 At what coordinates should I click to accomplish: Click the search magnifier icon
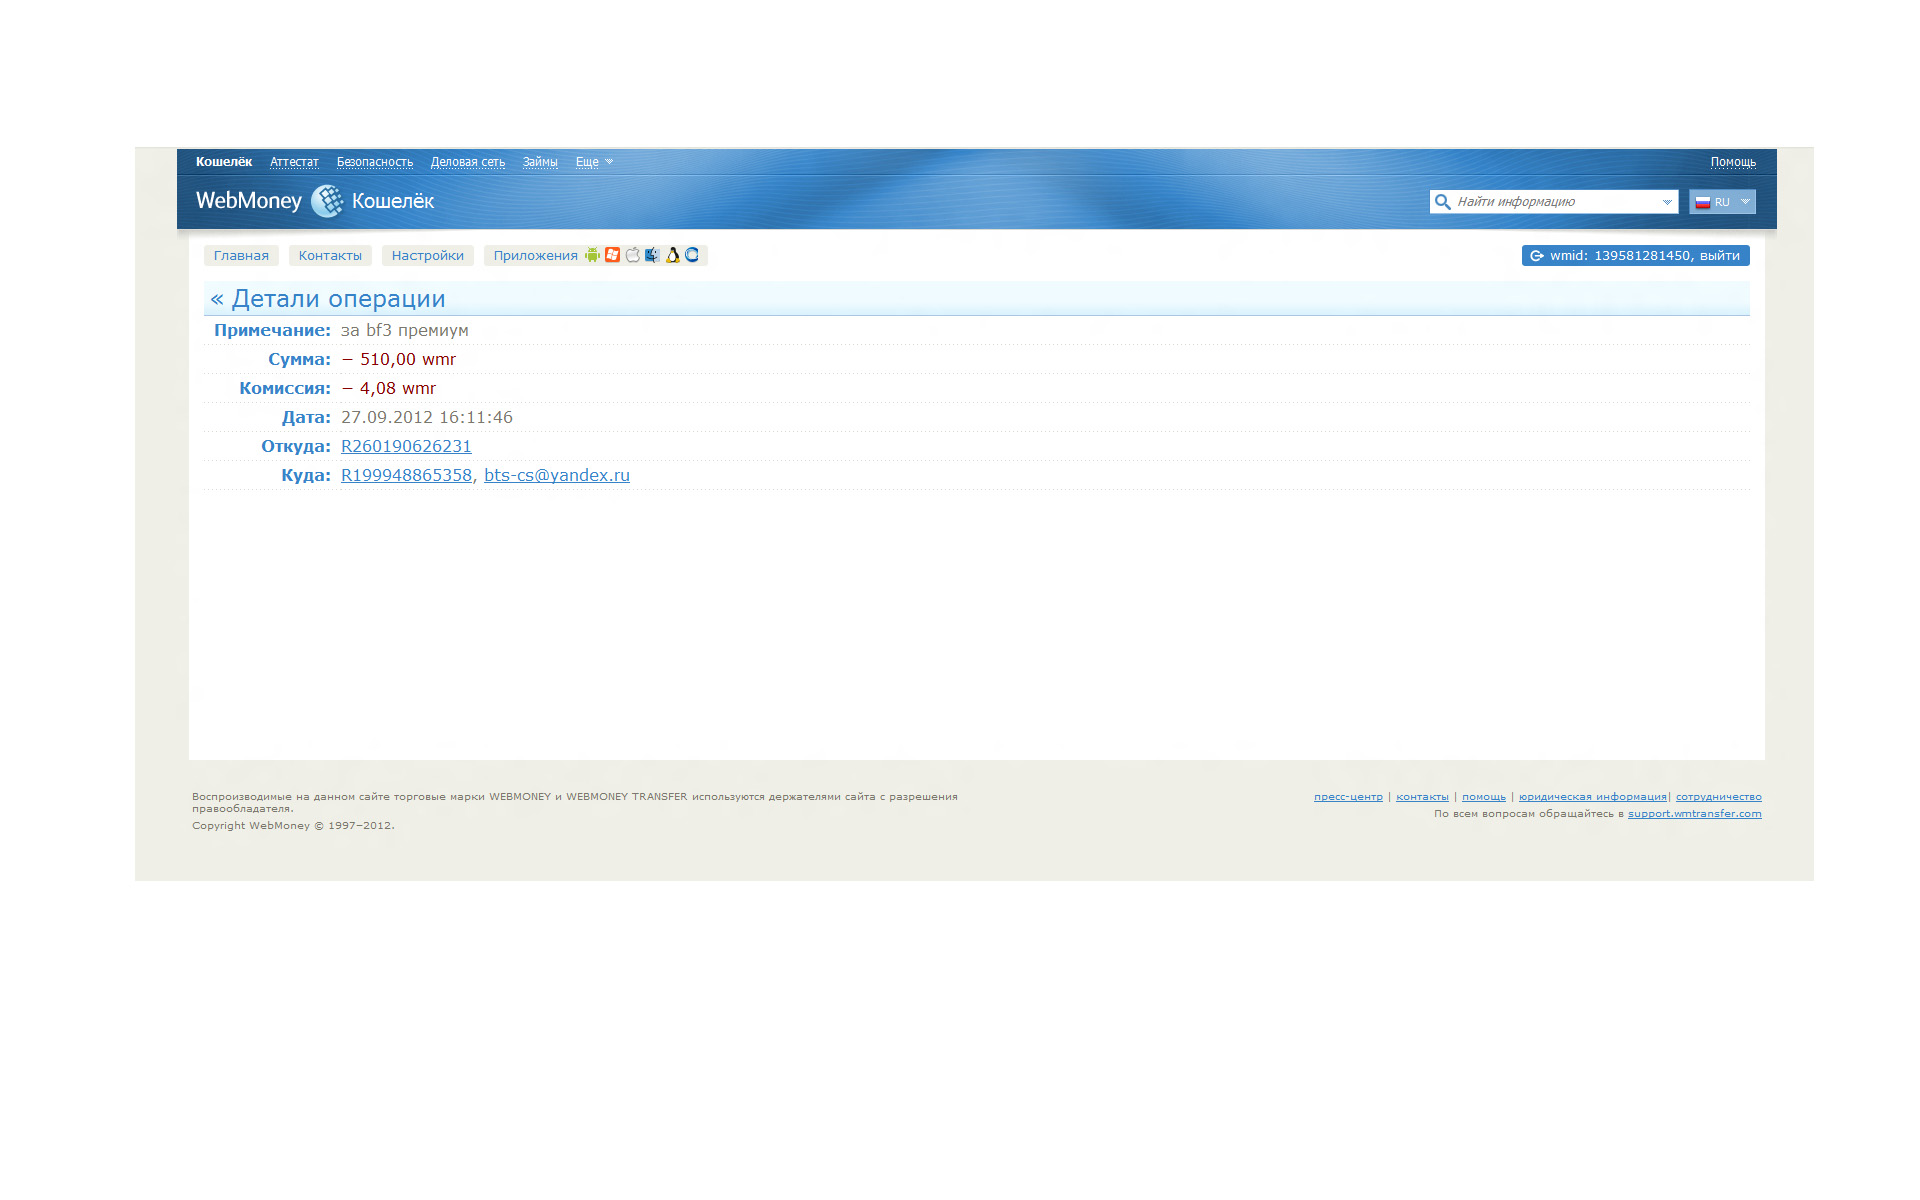tap(1442, 202)
